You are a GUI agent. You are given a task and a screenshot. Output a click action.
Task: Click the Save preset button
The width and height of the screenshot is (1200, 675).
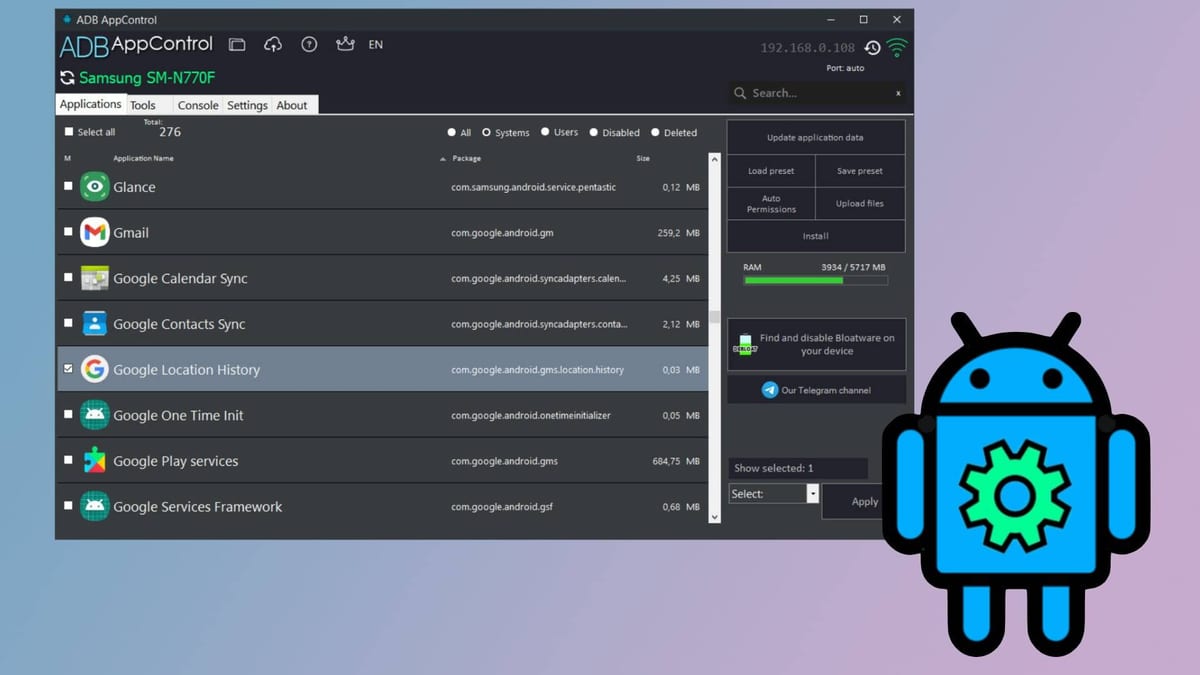click(860, 171)
